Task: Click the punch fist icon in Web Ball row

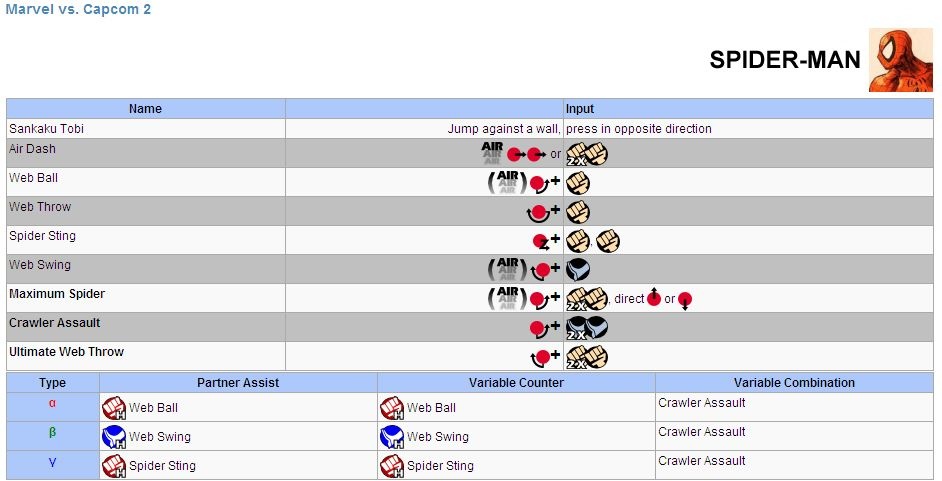Action: click(578, 183)
